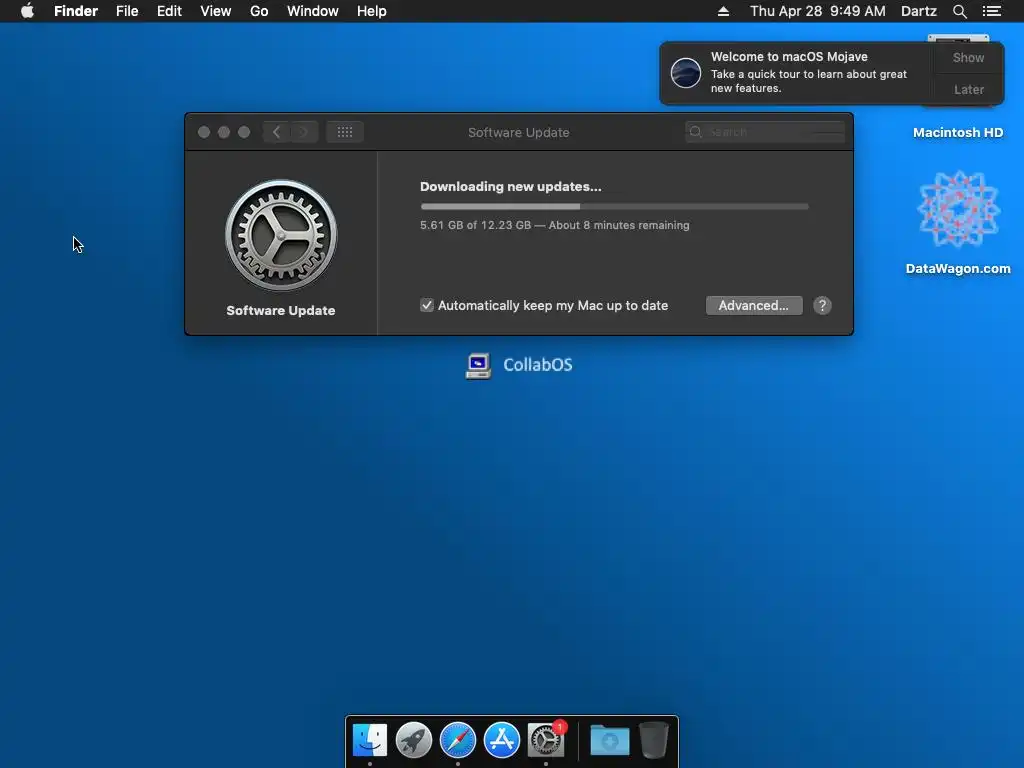Click the Downloading new updates heading
Viewport: 1024px width, 768px height.
click(x=511, y=187)
